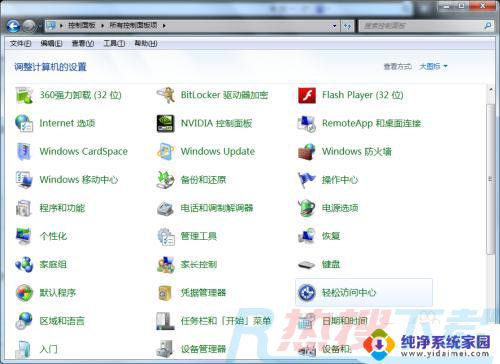Open the 工具(T) menu
Viewport: 500px width, 364px height.
pyautogui.click(x=114, y=43)
